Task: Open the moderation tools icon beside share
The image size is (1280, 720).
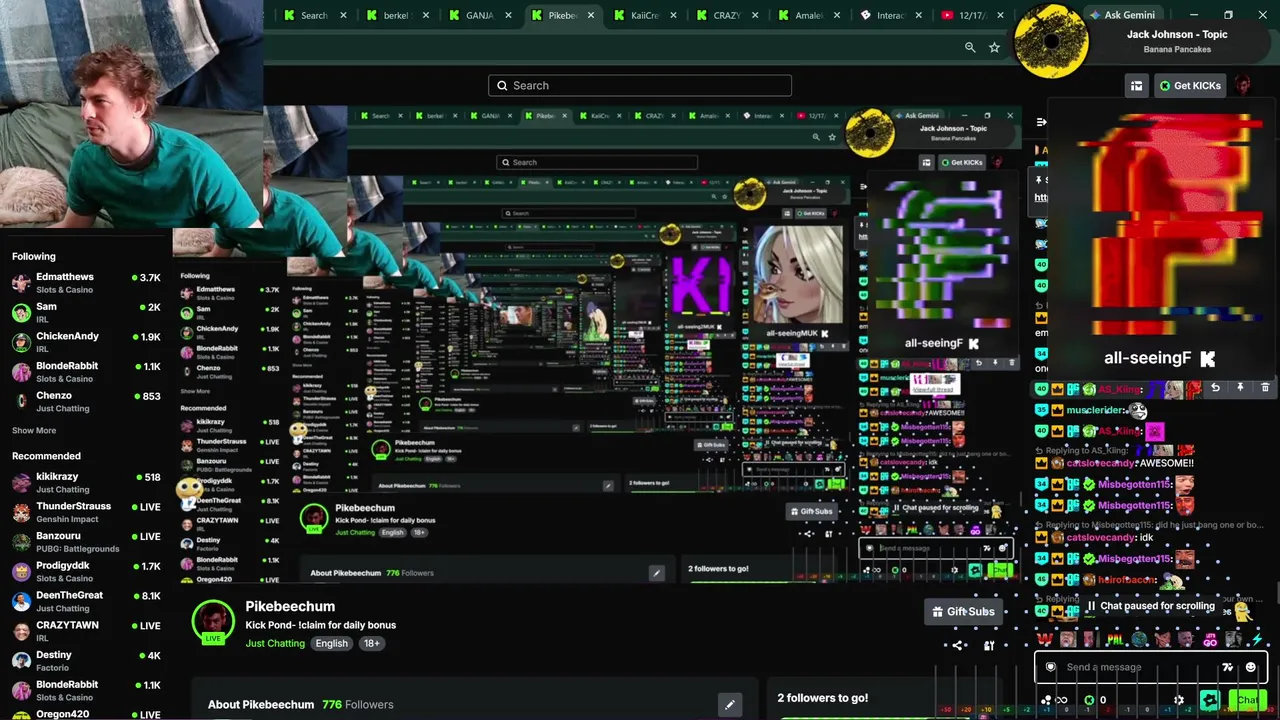Action: click(989, 645)
